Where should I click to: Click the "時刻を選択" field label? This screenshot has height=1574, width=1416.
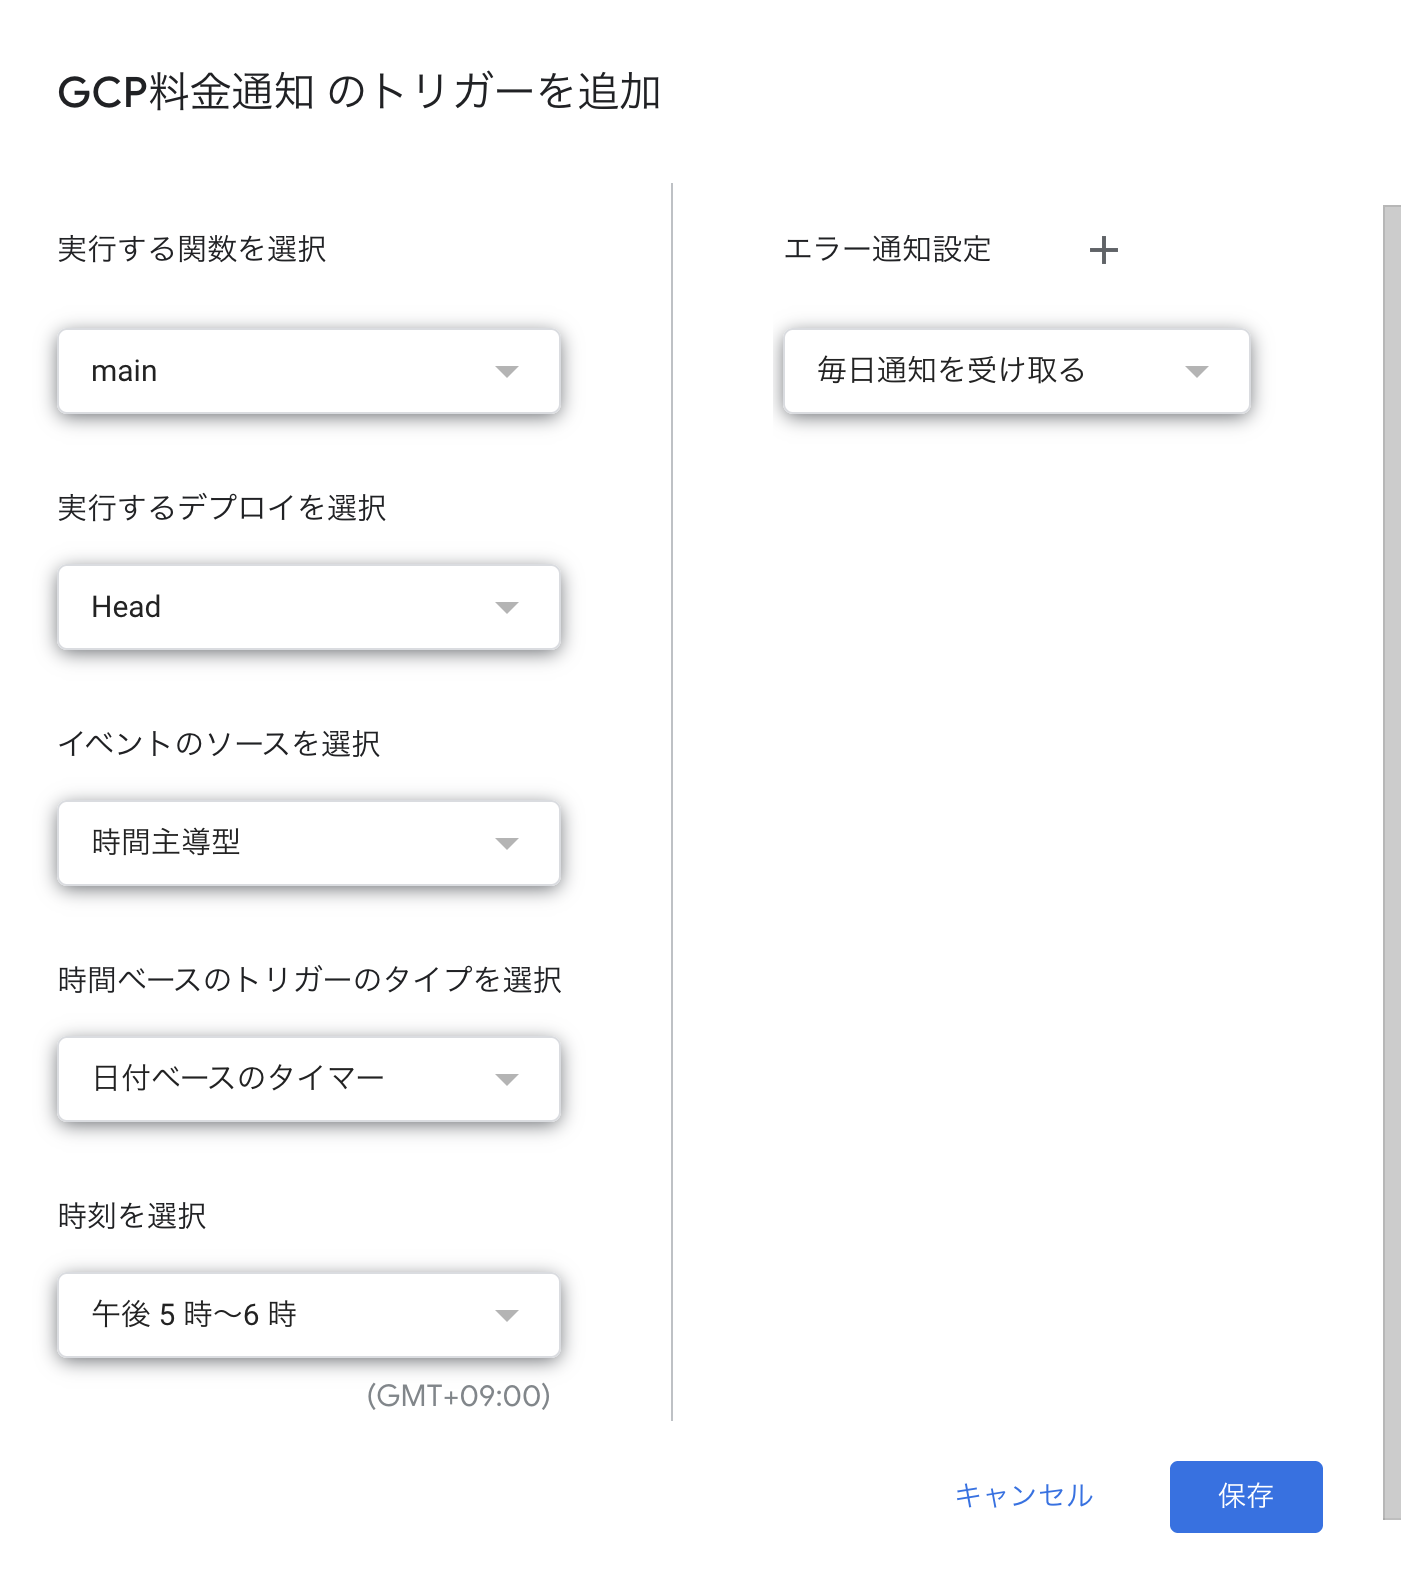tap(132, 1216)
